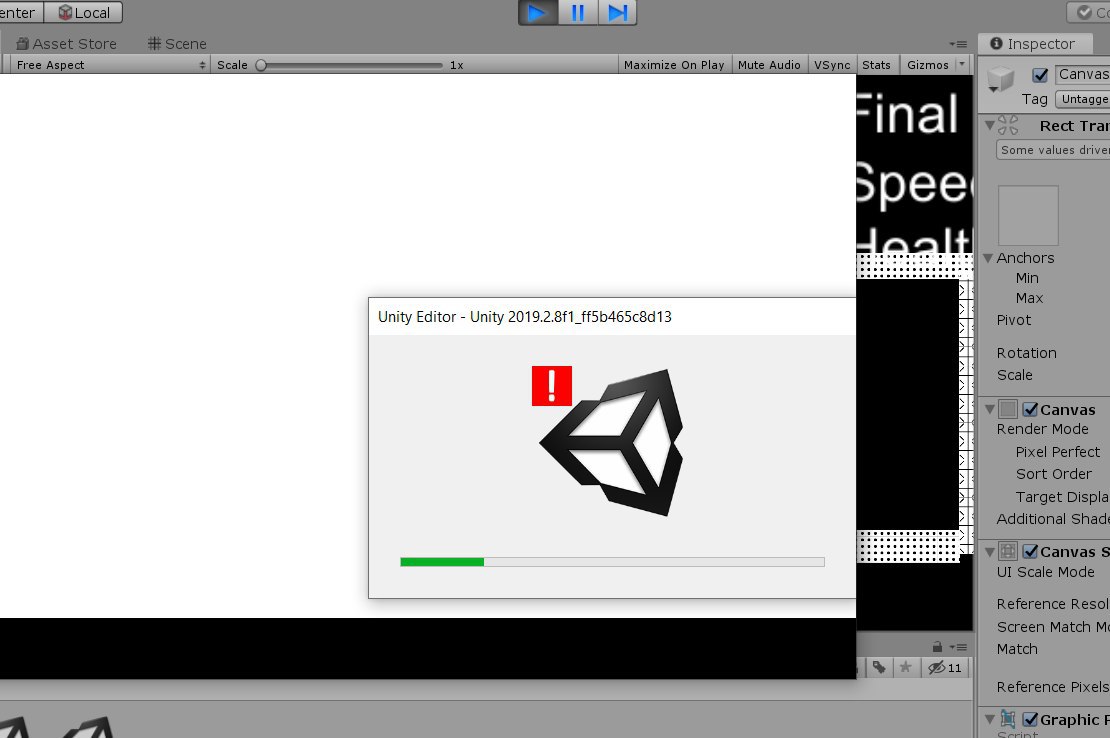The image size is (1110, 738).
Task: Open the lower panel options menu
Action: 958,647
